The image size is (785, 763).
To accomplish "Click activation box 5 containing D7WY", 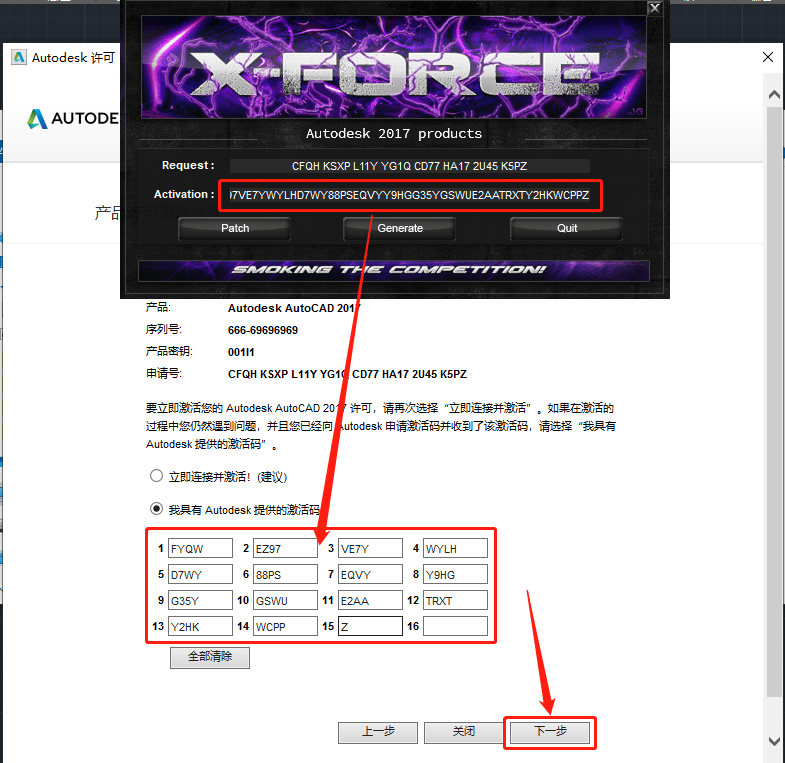I will 200,574.
